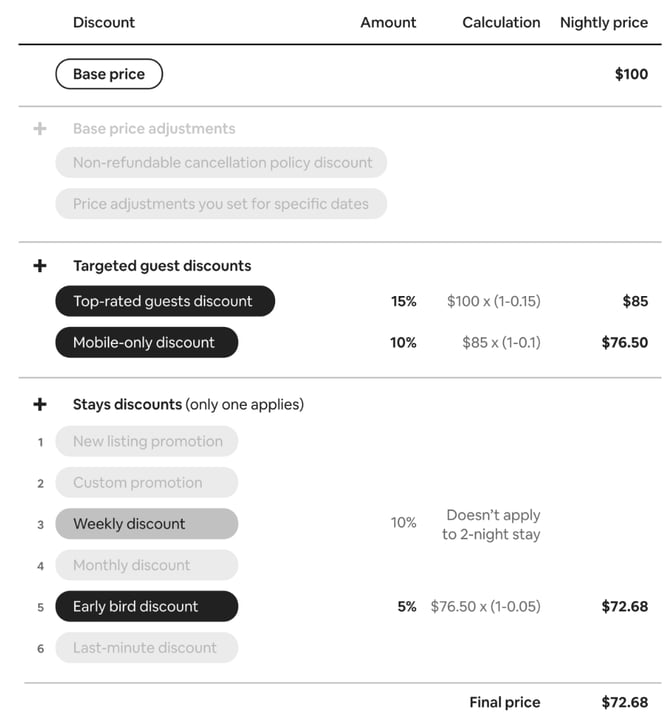
Task: Click the Discount column header
Action: point(104,22)
